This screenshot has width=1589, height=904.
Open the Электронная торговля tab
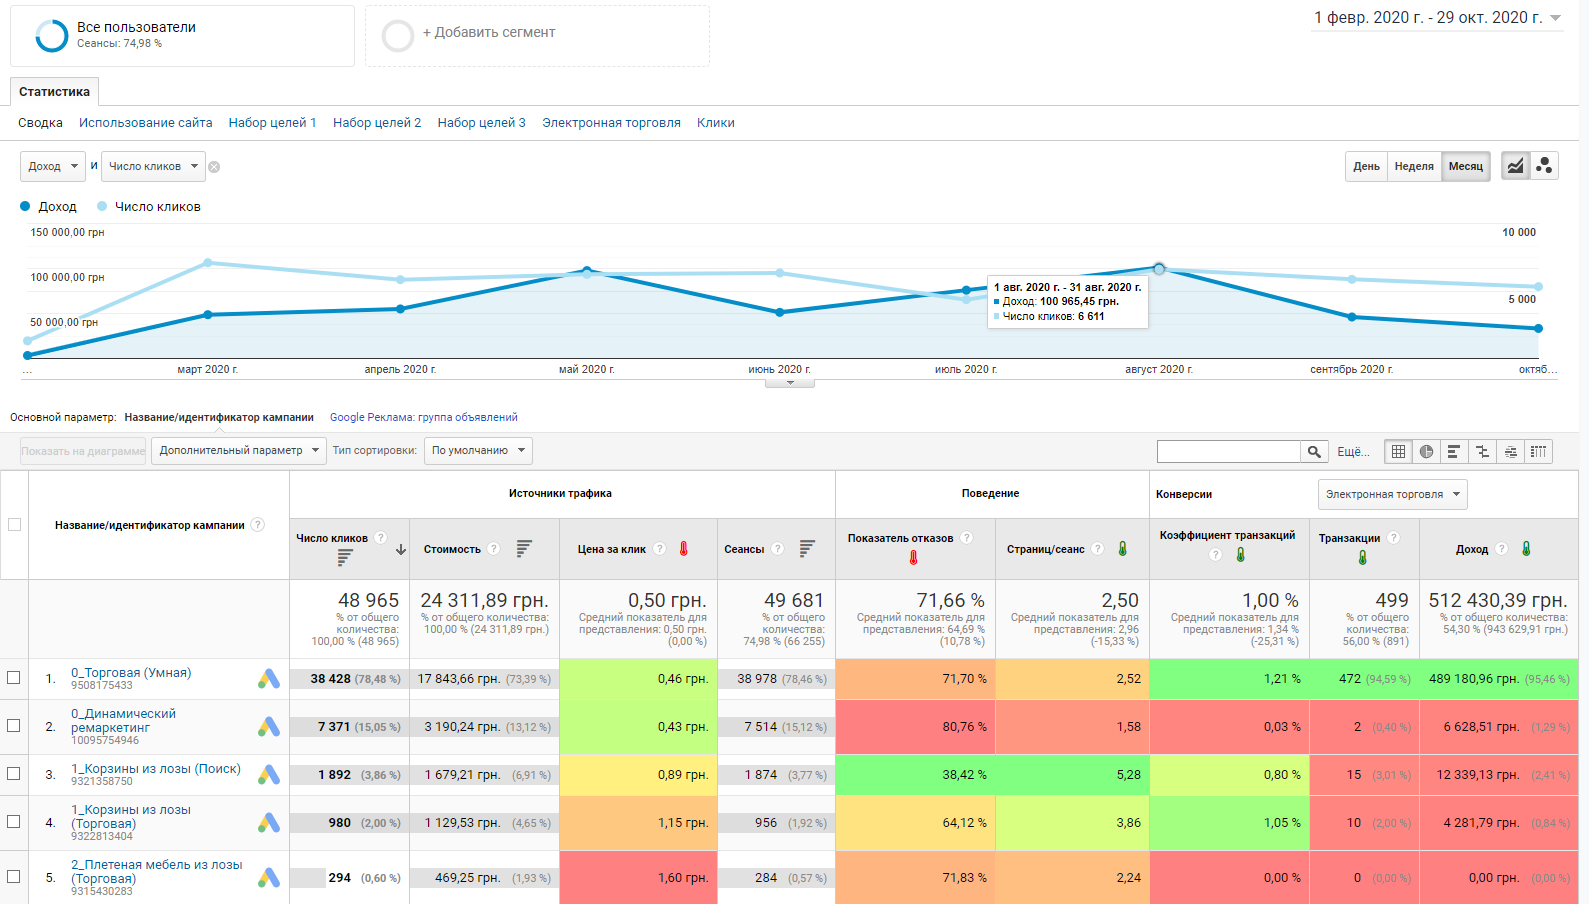click(x=611, y=123)
